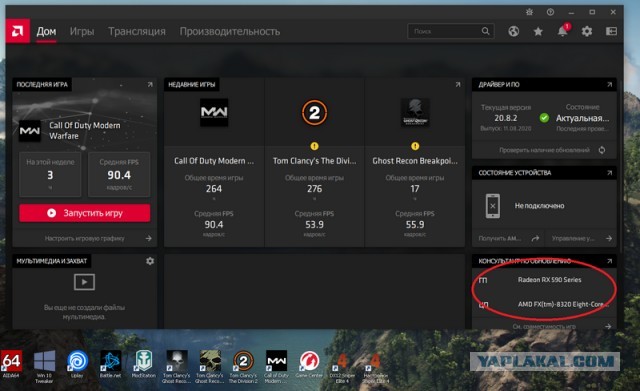Select Ghost Recon Breakpoint game icon
This screenshot has width=640, height=391.
pyautogui.click(x=415, y=112)
